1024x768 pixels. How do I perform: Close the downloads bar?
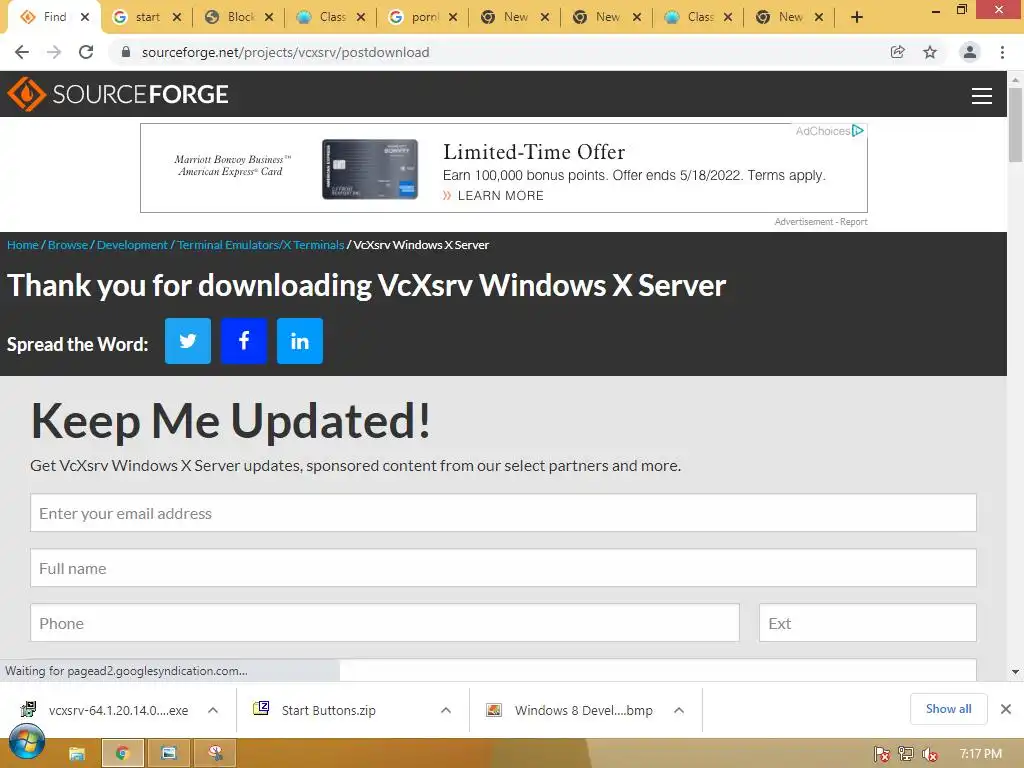(1006, 709)
